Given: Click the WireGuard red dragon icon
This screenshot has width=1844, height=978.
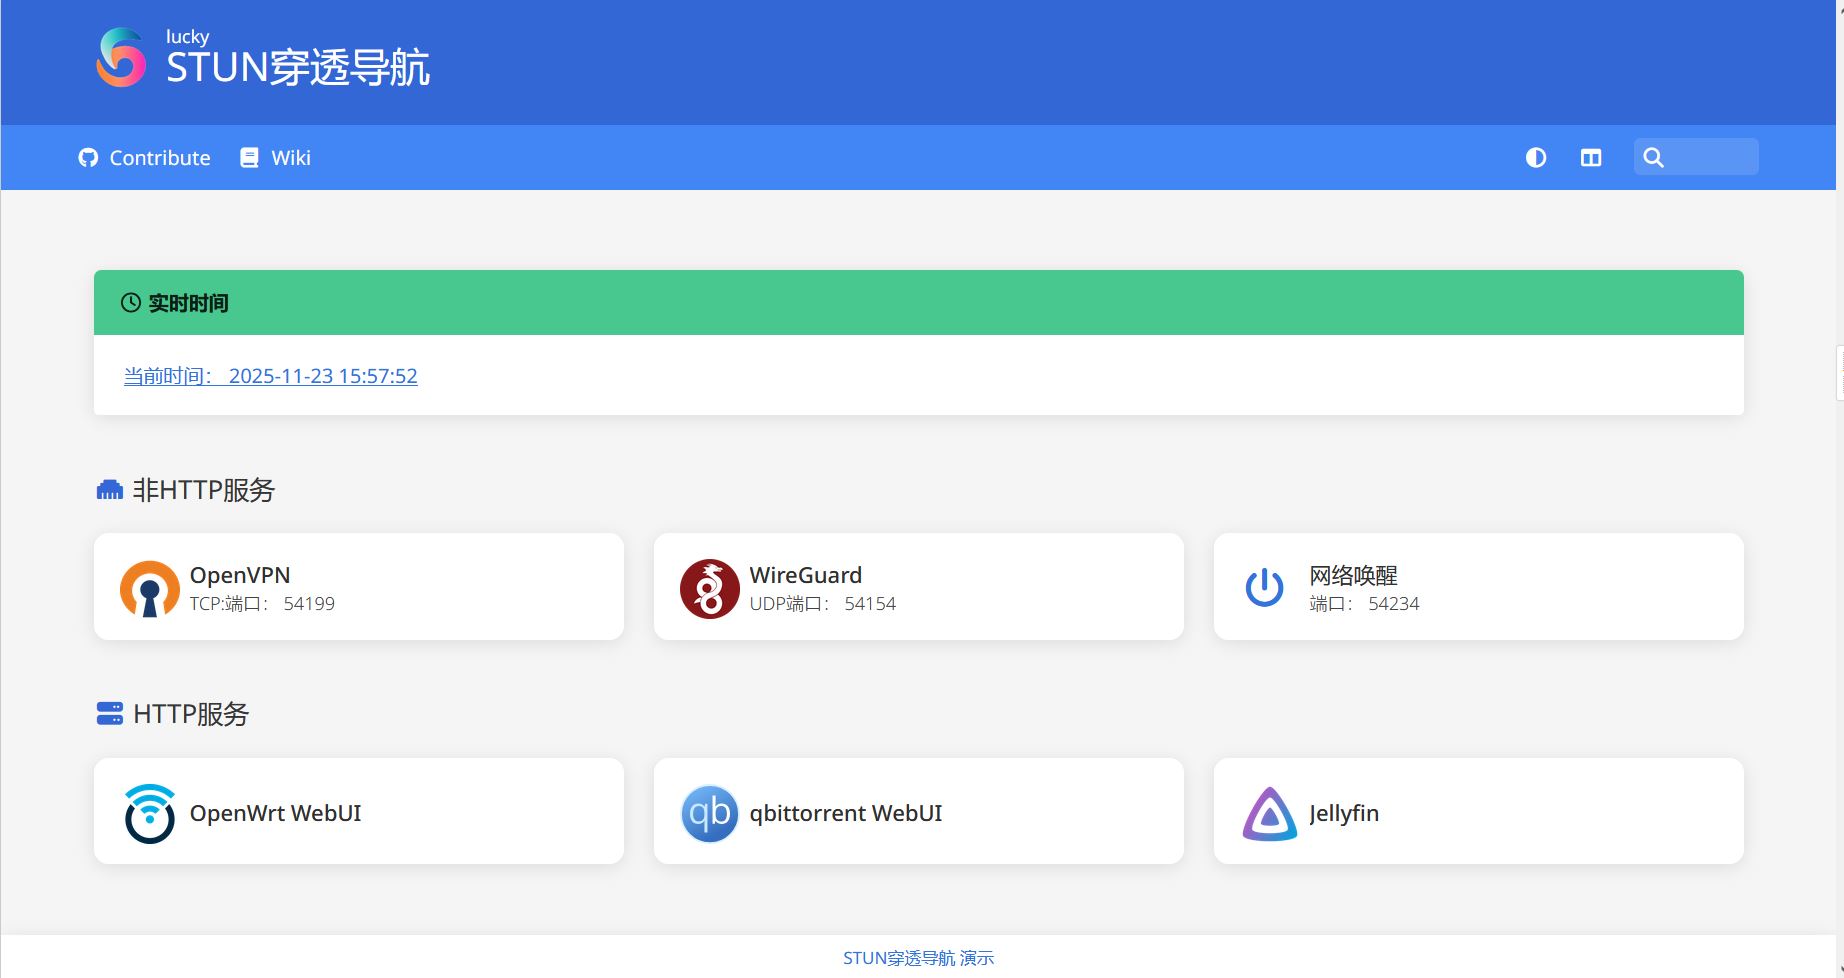Looking at the screenshot, I should coord(709,589).
